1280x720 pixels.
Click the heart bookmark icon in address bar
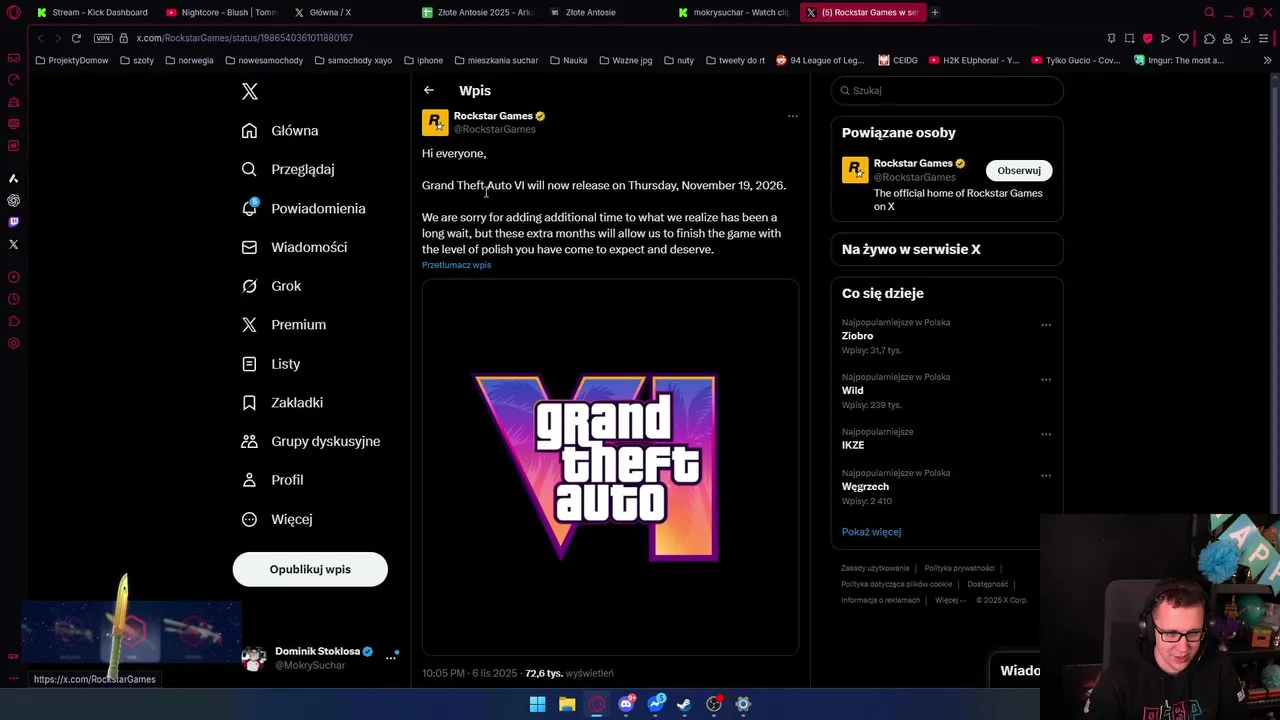click(x=1183, y=38)
